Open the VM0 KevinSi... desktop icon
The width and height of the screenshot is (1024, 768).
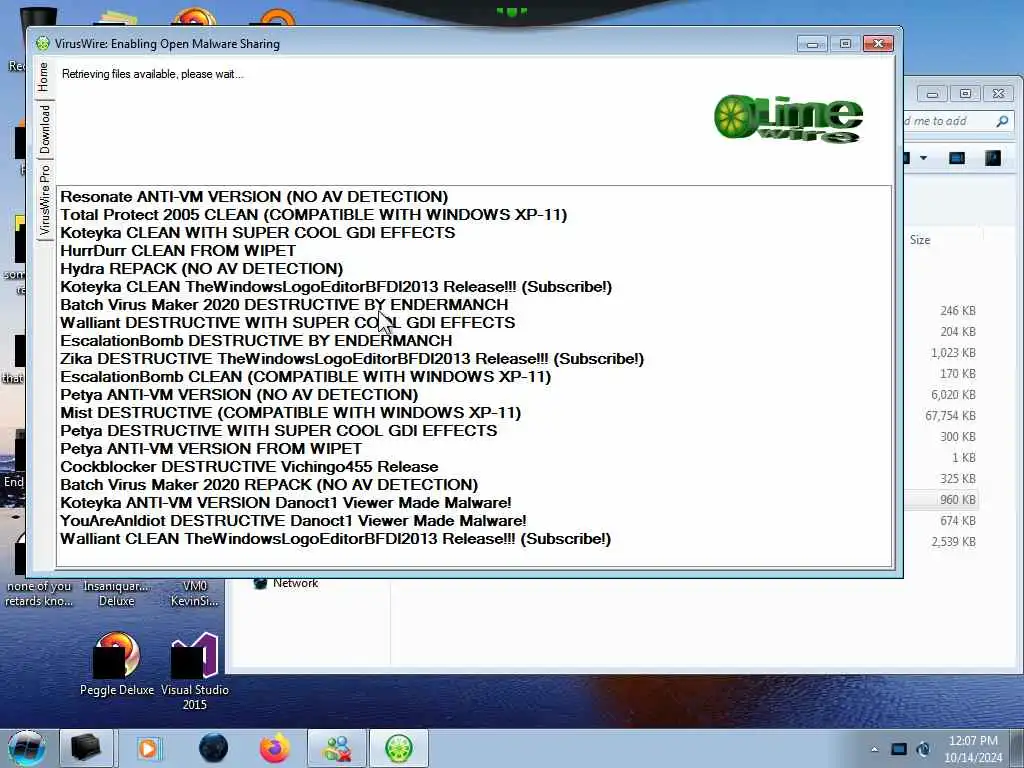pos(195,594)
